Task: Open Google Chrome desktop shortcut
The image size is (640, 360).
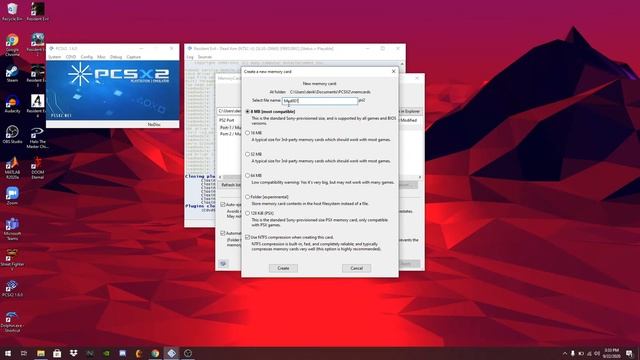Action: click(12, 44)
